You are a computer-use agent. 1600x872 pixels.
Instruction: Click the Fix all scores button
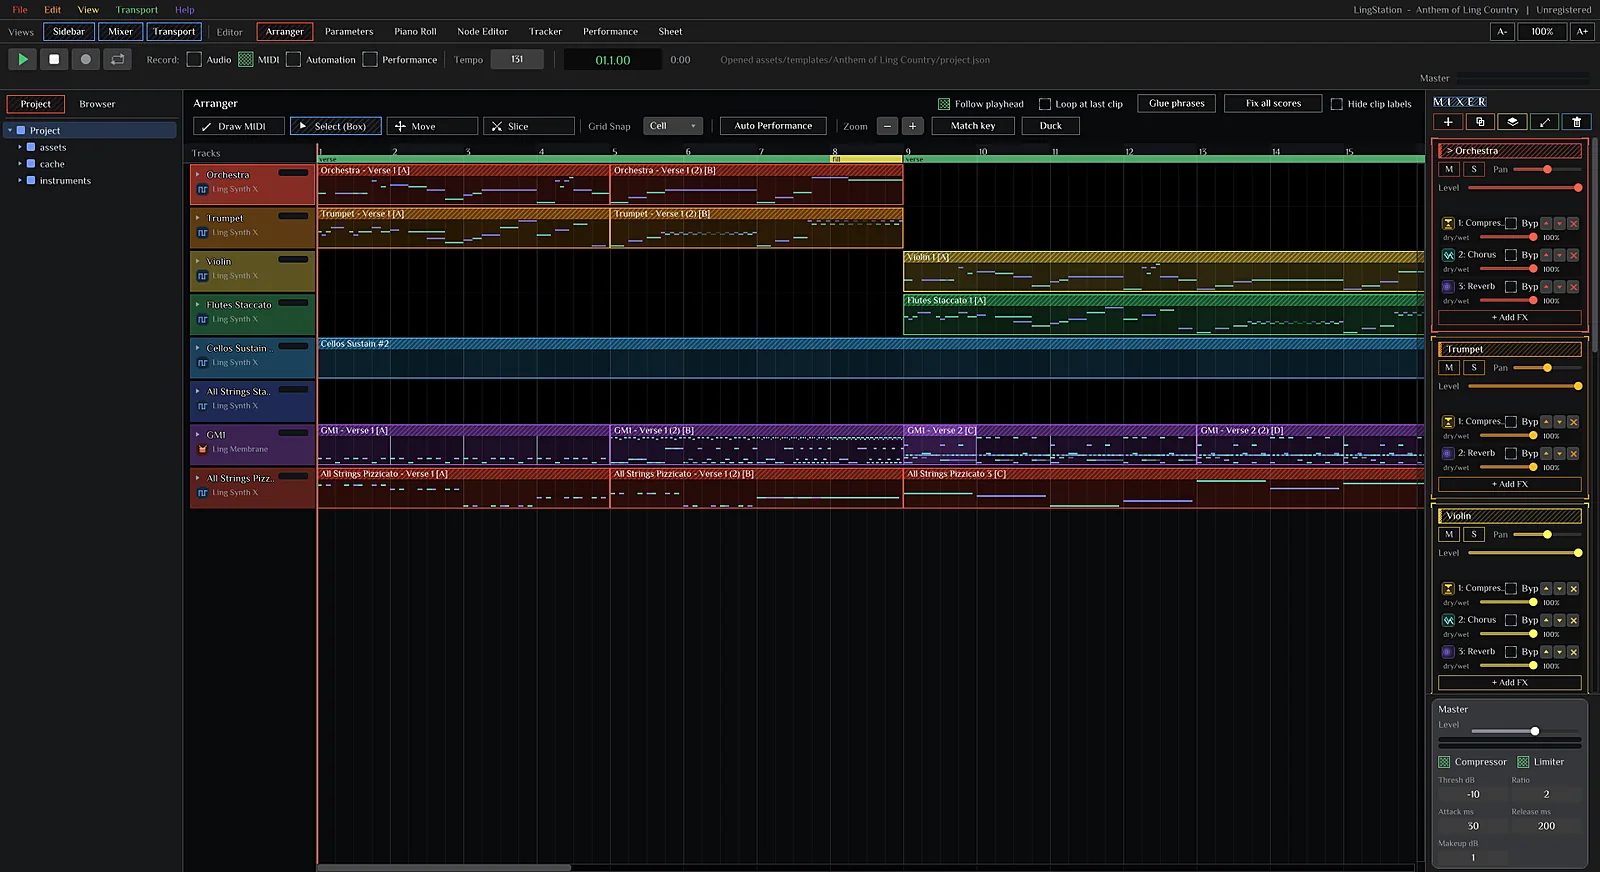tap(1273, 103)
